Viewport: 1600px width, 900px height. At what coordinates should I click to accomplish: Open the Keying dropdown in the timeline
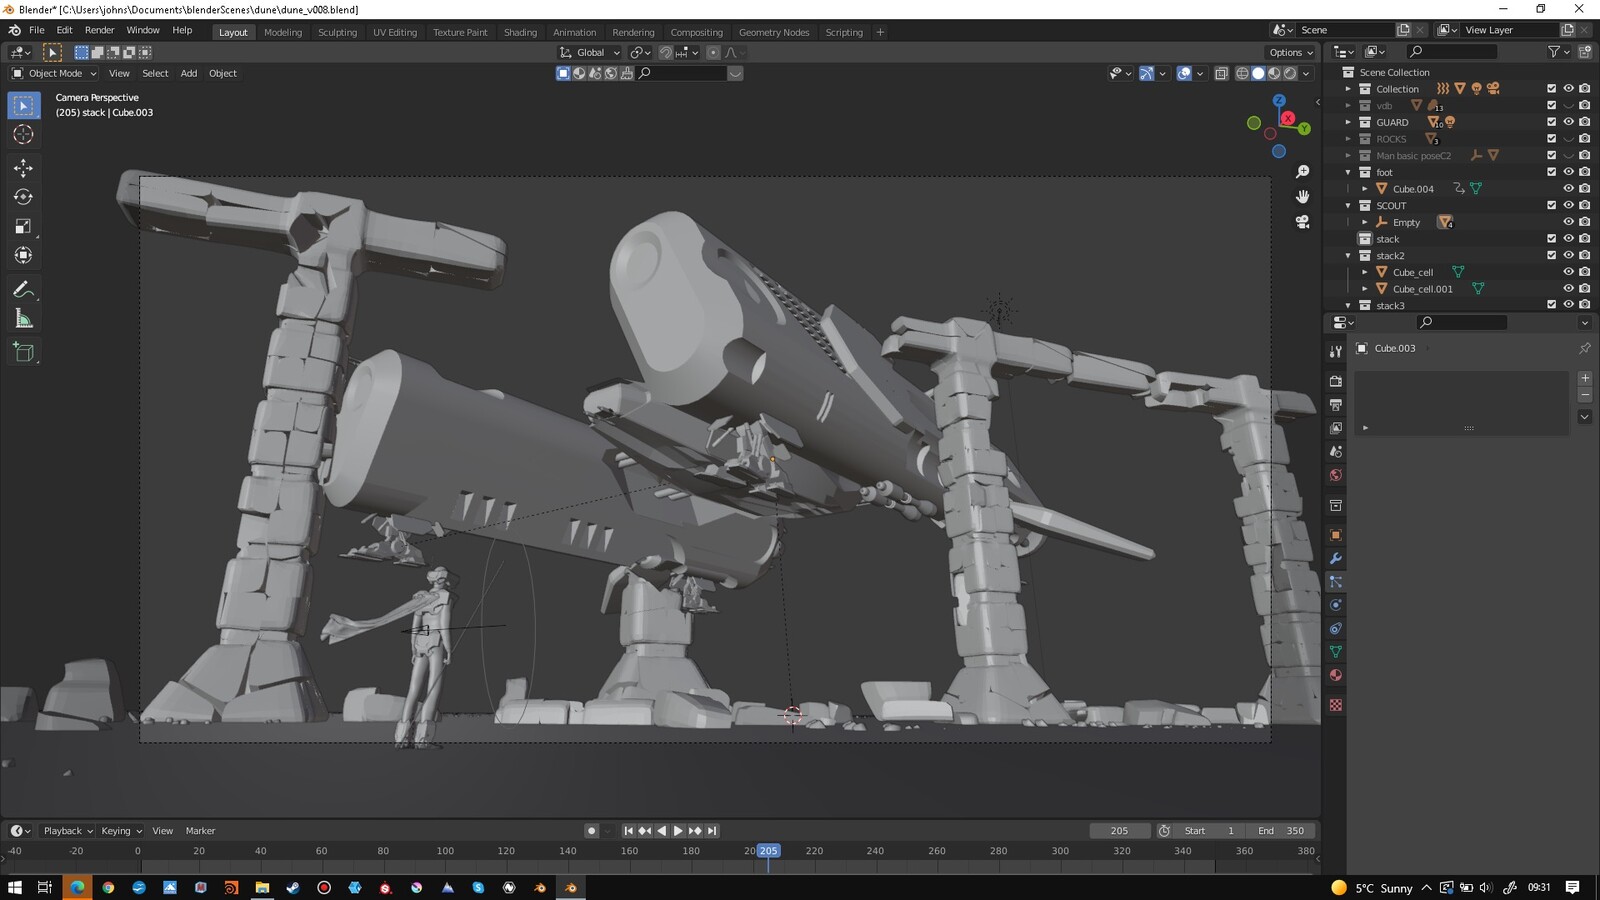pos(121,831)
